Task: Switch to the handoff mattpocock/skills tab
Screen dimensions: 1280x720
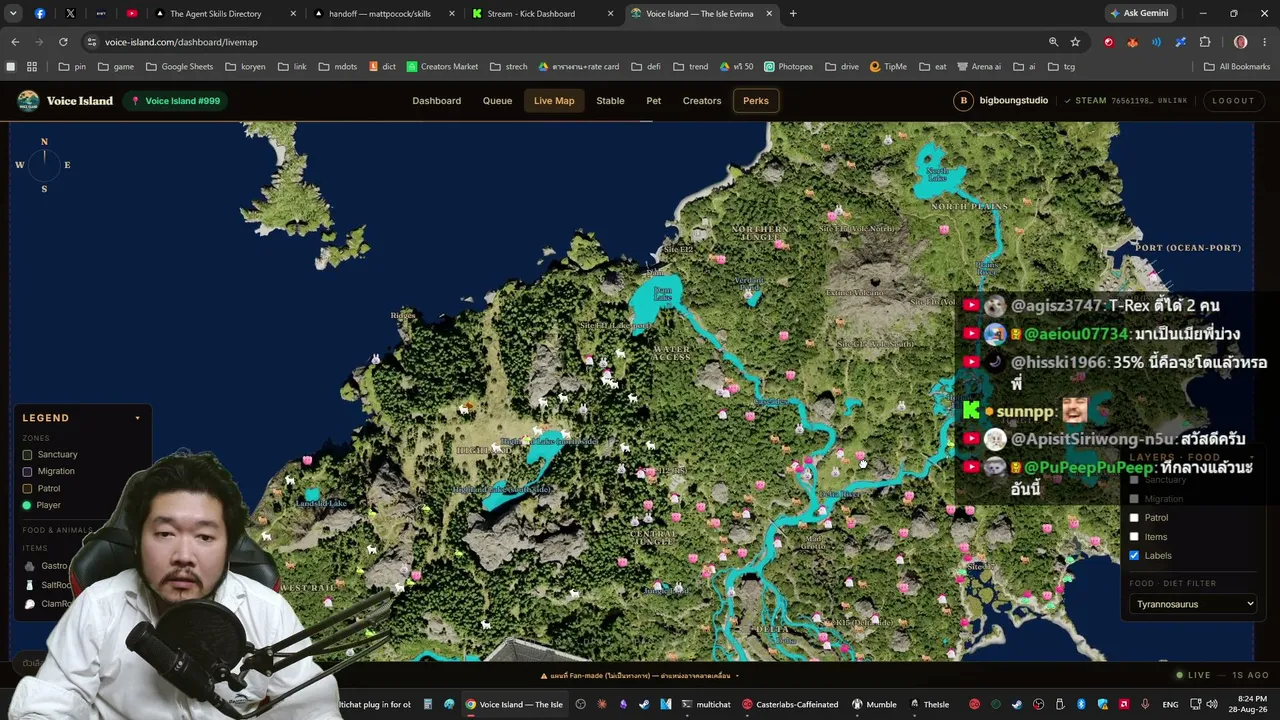Action: (385, 14)
